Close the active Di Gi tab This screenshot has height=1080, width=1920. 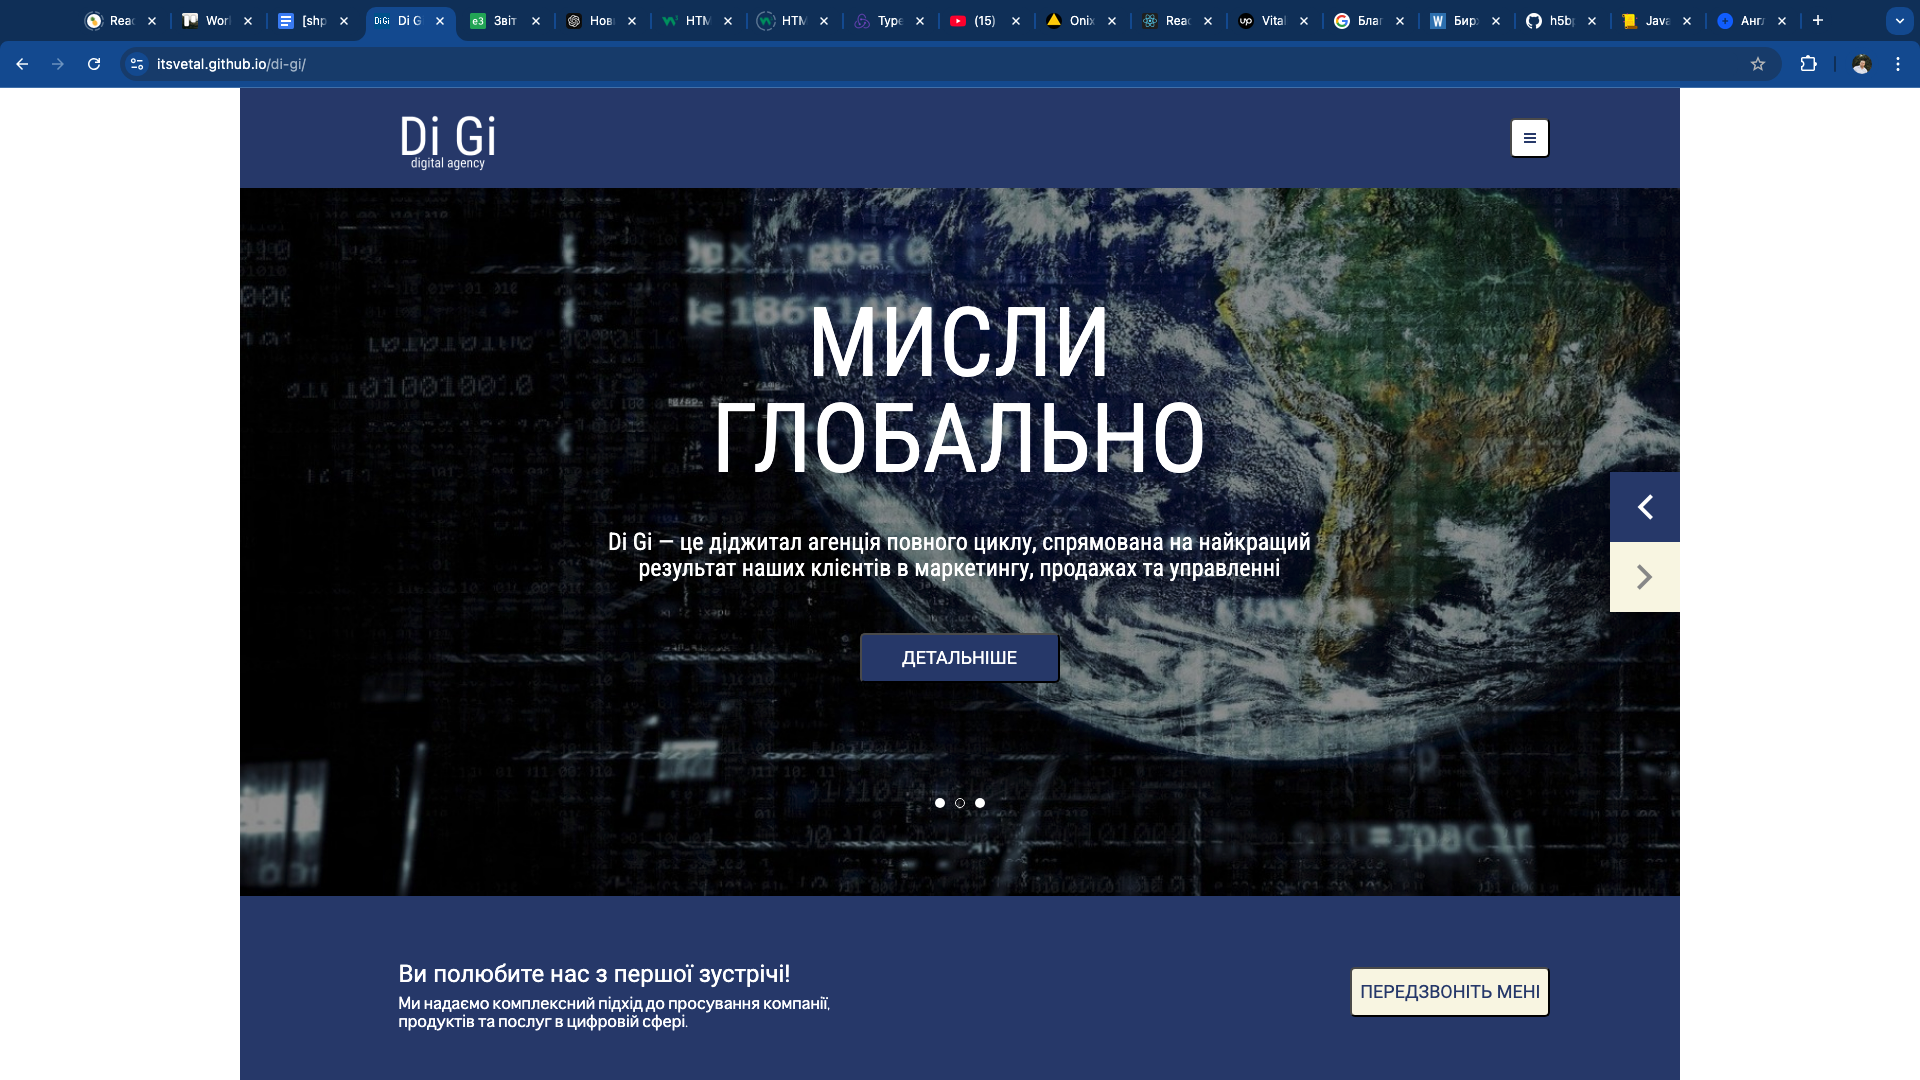coord(440,21)
